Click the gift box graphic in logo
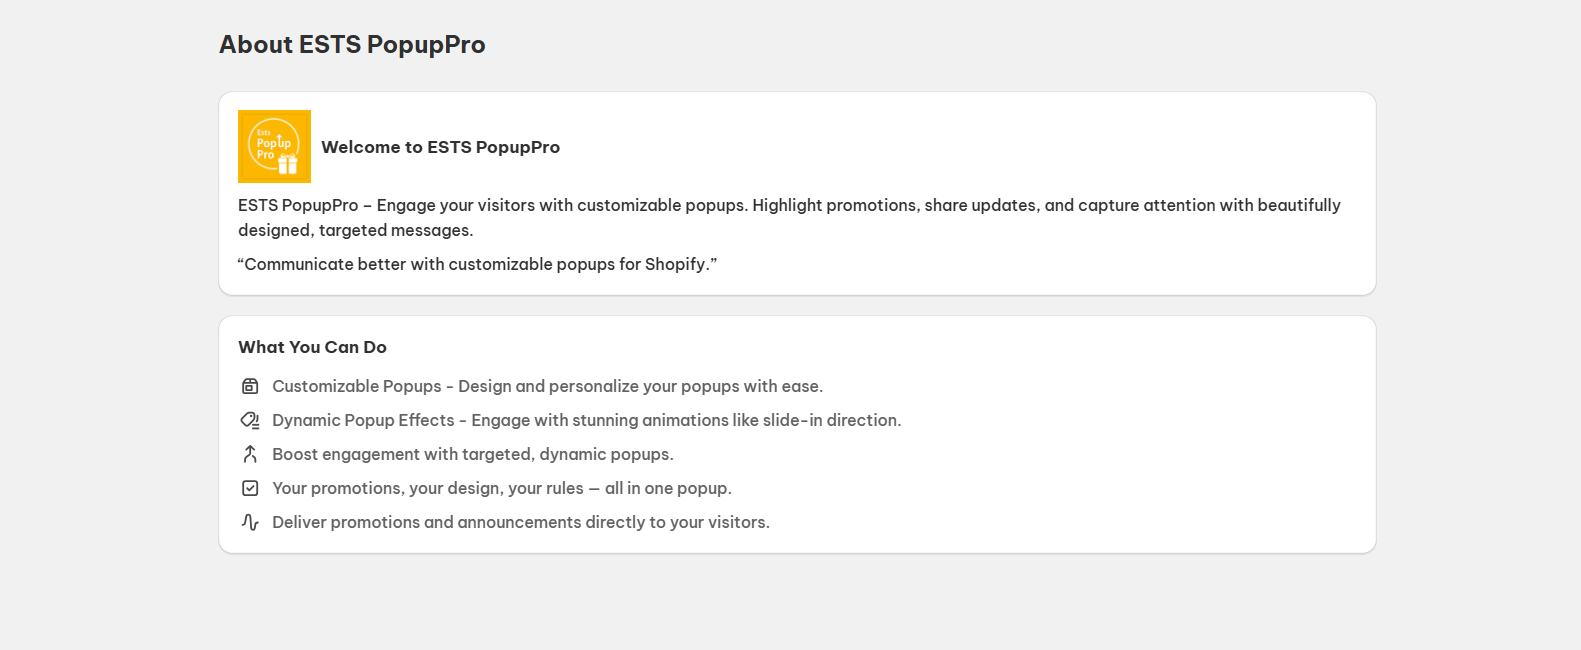This screenshot has width=1581, height=650. coord(288,165)
